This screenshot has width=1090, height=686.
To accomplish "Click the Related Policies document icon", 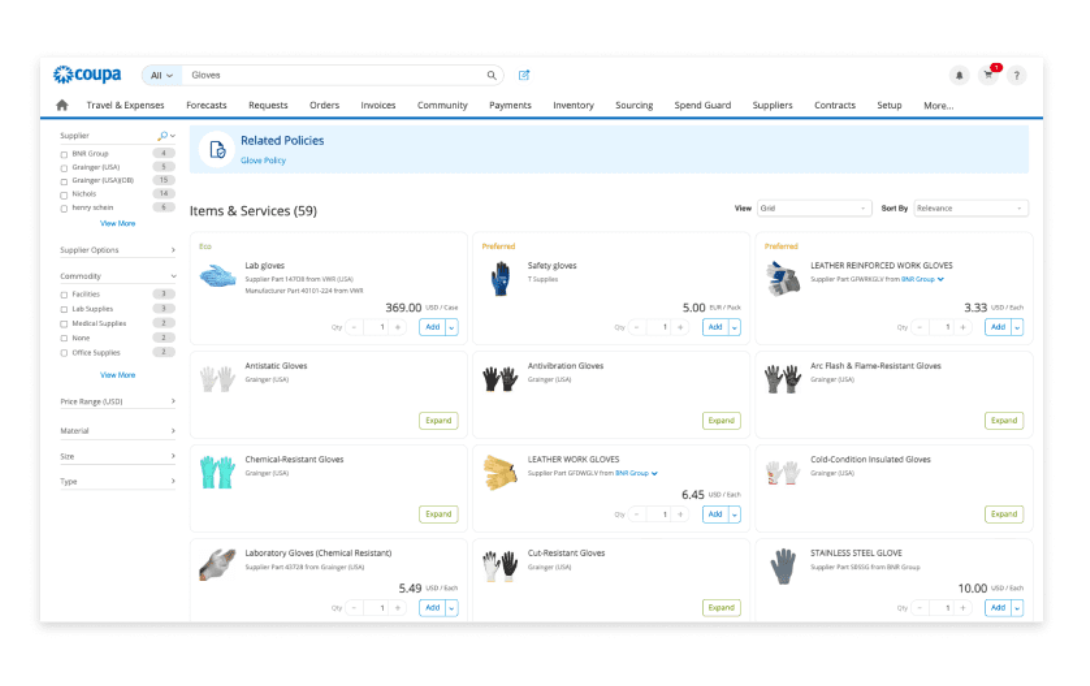I will tap(217, 149).
